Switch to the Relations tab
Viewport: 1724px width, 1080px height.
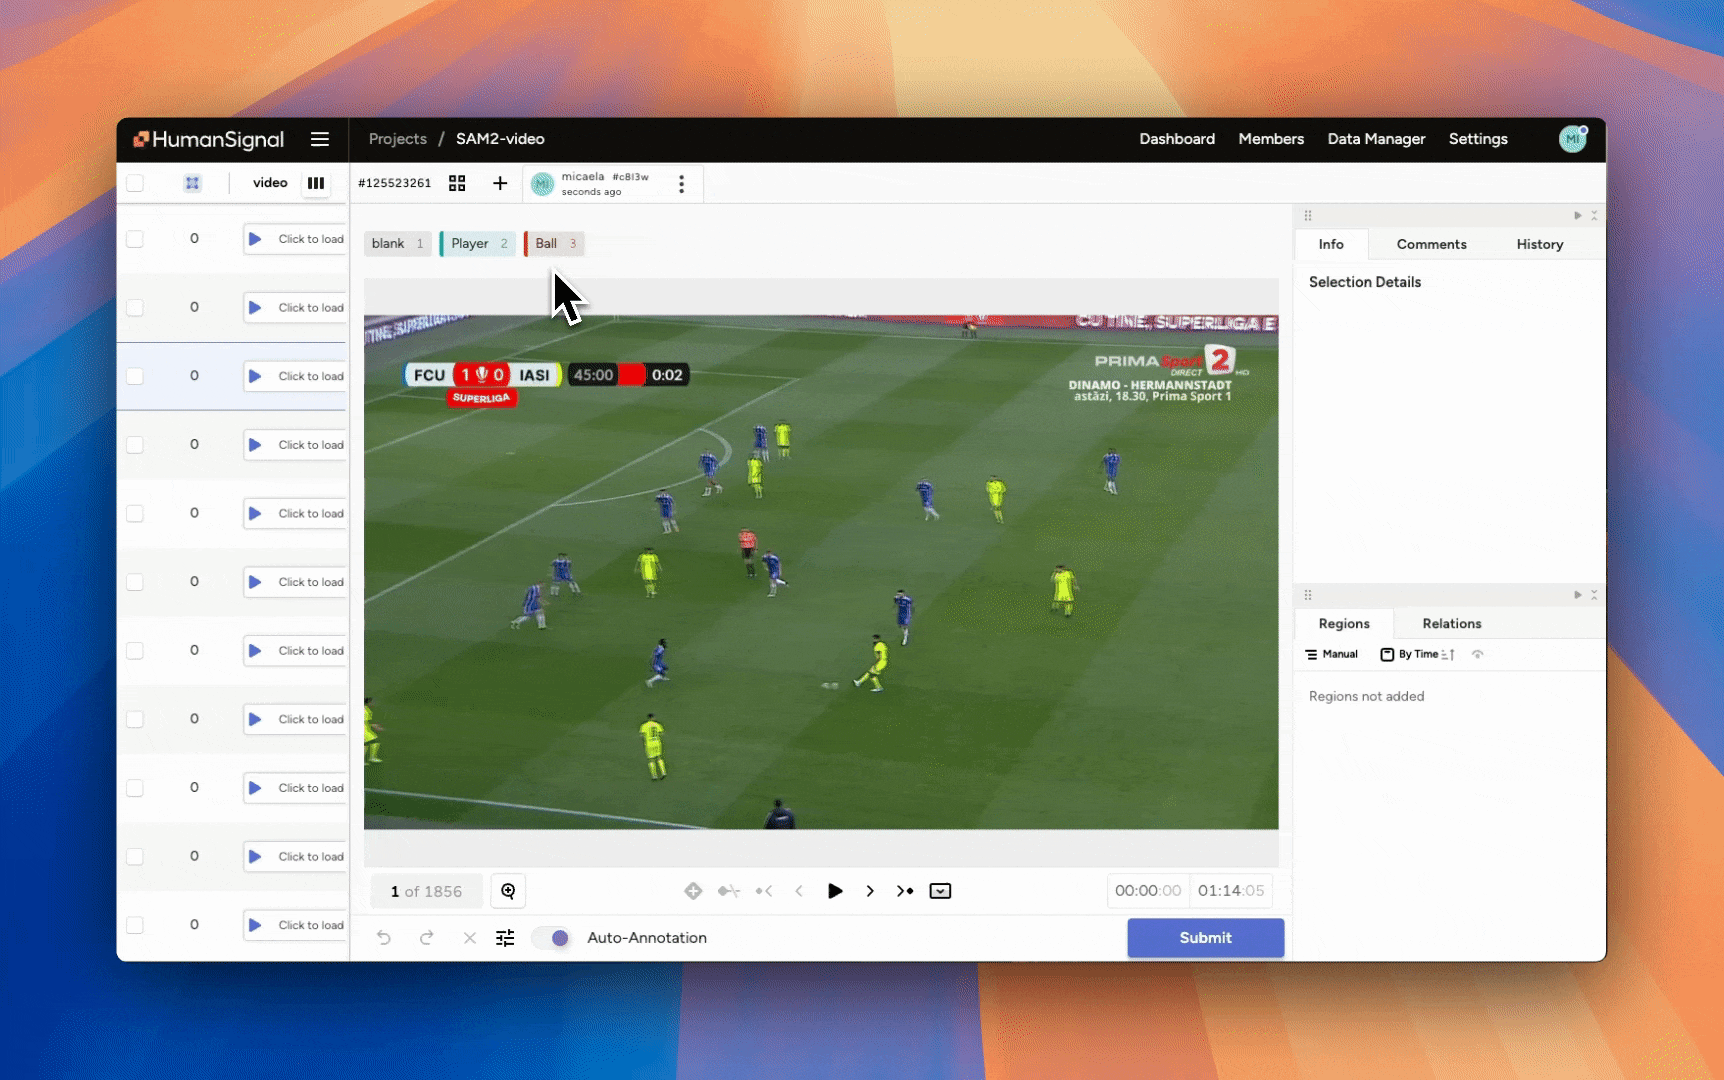pyautogui.click(x=1451, y=623)
